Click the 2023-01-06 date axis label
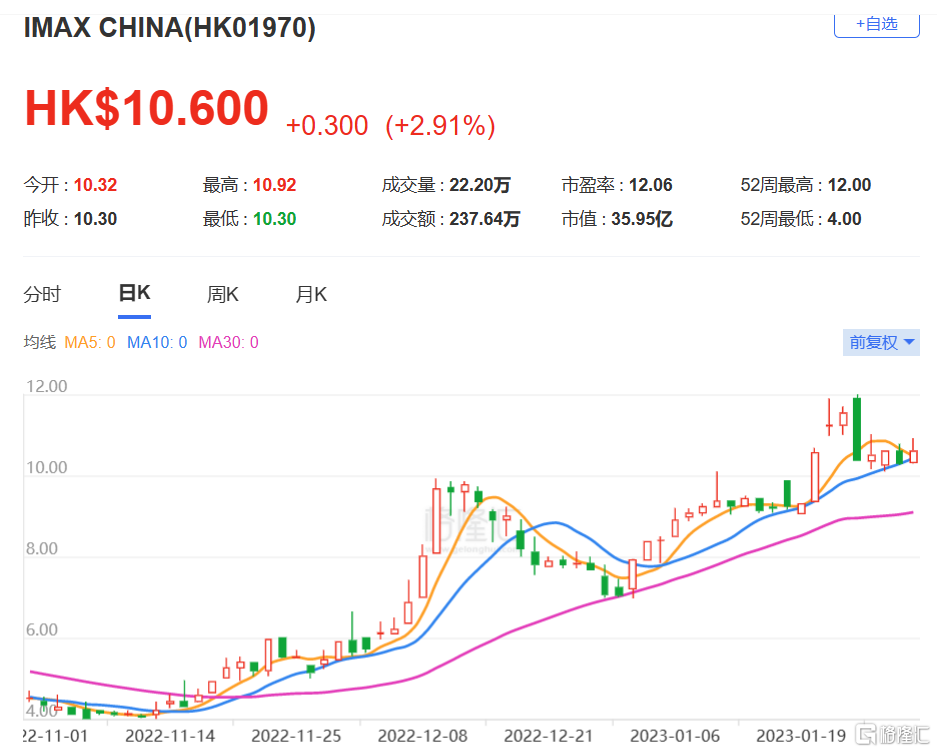The width and height of the screenshot is (937, 752). [675, 736]
